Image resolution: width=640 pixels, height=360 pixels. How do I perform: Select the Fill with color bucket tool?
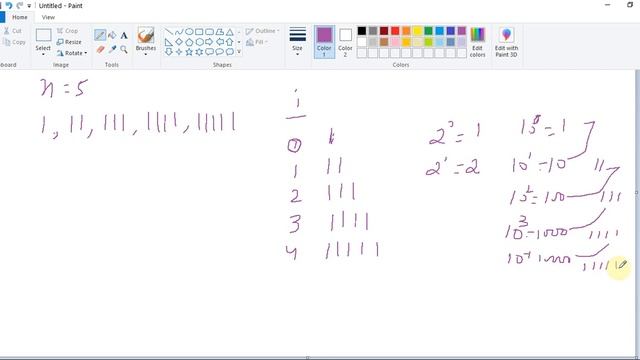112,35
